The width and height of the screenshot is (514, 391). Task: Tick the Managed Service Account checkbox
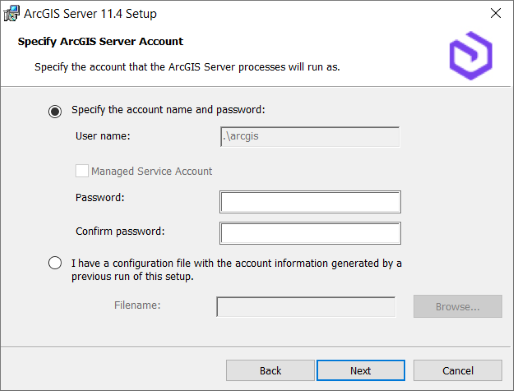click(82, 171)
